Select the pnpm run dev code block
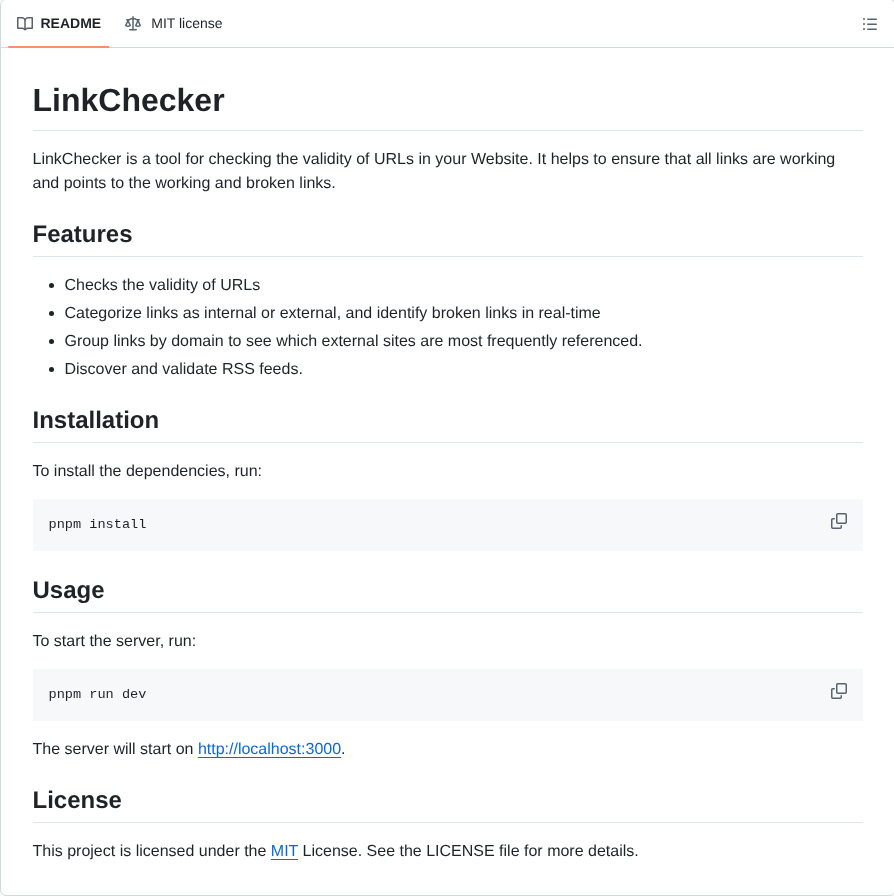 (x=96, y=693)
